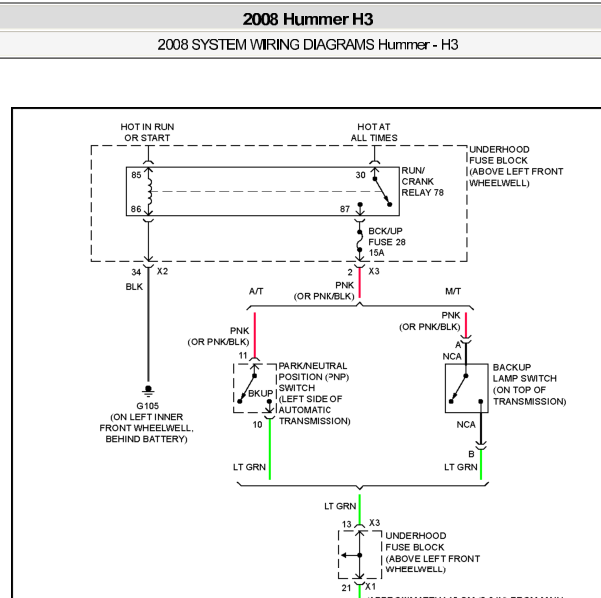
Task: Click the "LT GRN" label near connector B
Action: [461, 467]
